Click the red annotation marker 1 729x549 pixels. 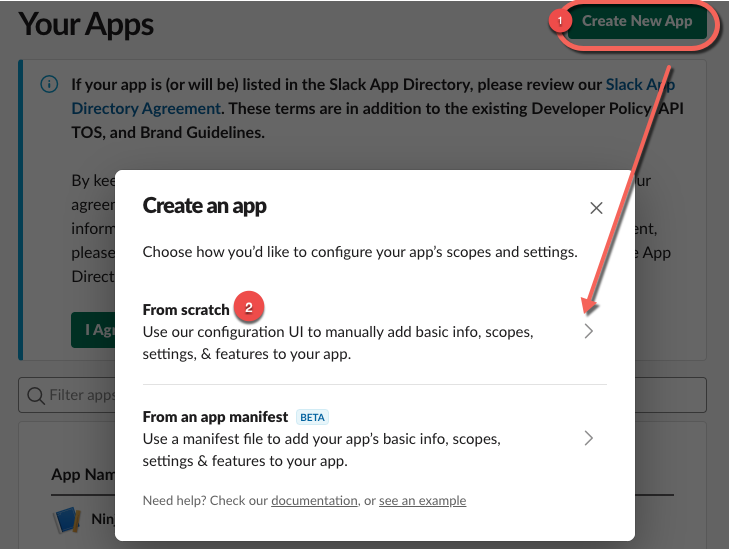point(561,20)
